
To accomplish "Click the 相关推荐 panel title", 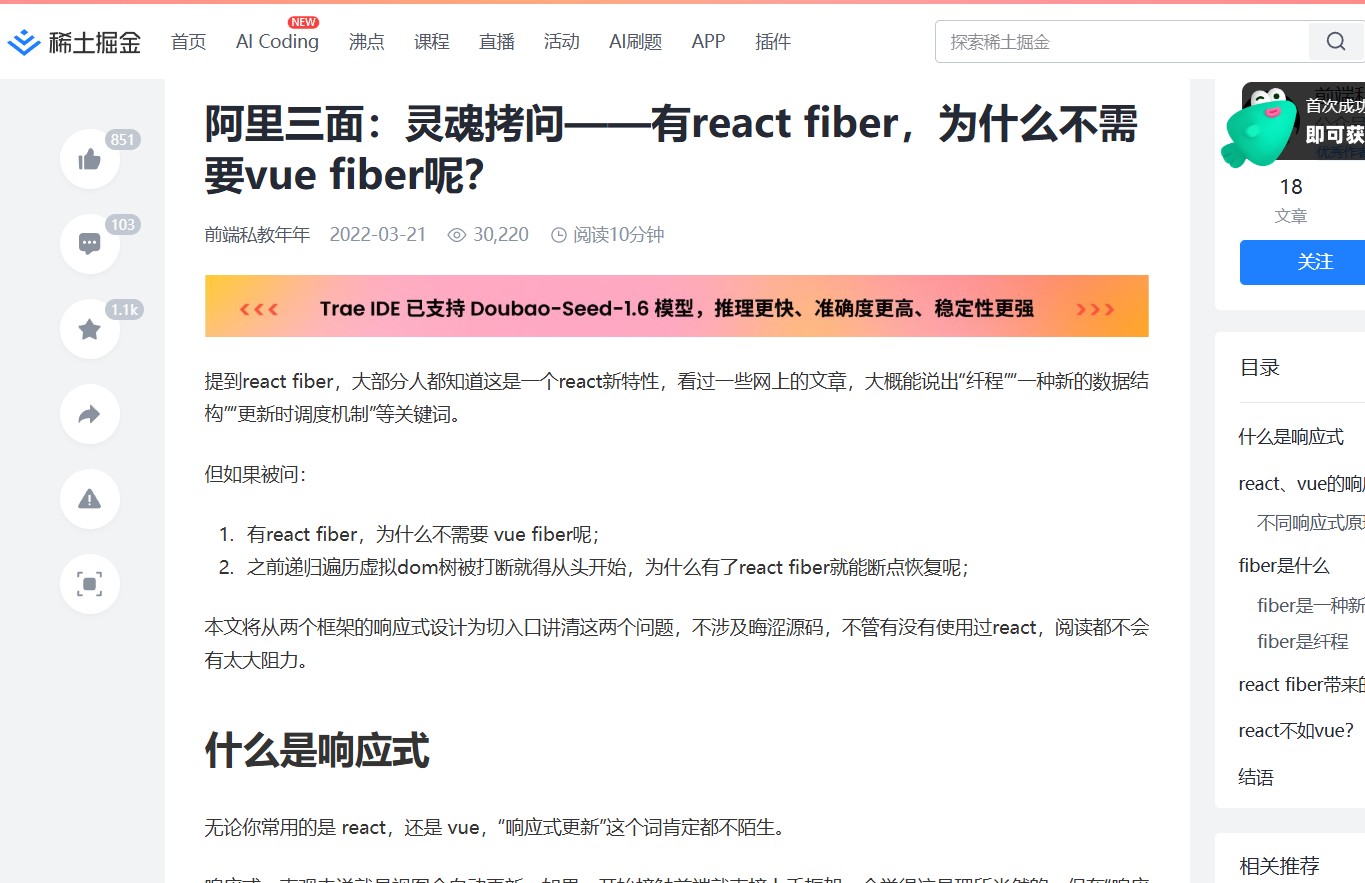I will coord(1280,866).
